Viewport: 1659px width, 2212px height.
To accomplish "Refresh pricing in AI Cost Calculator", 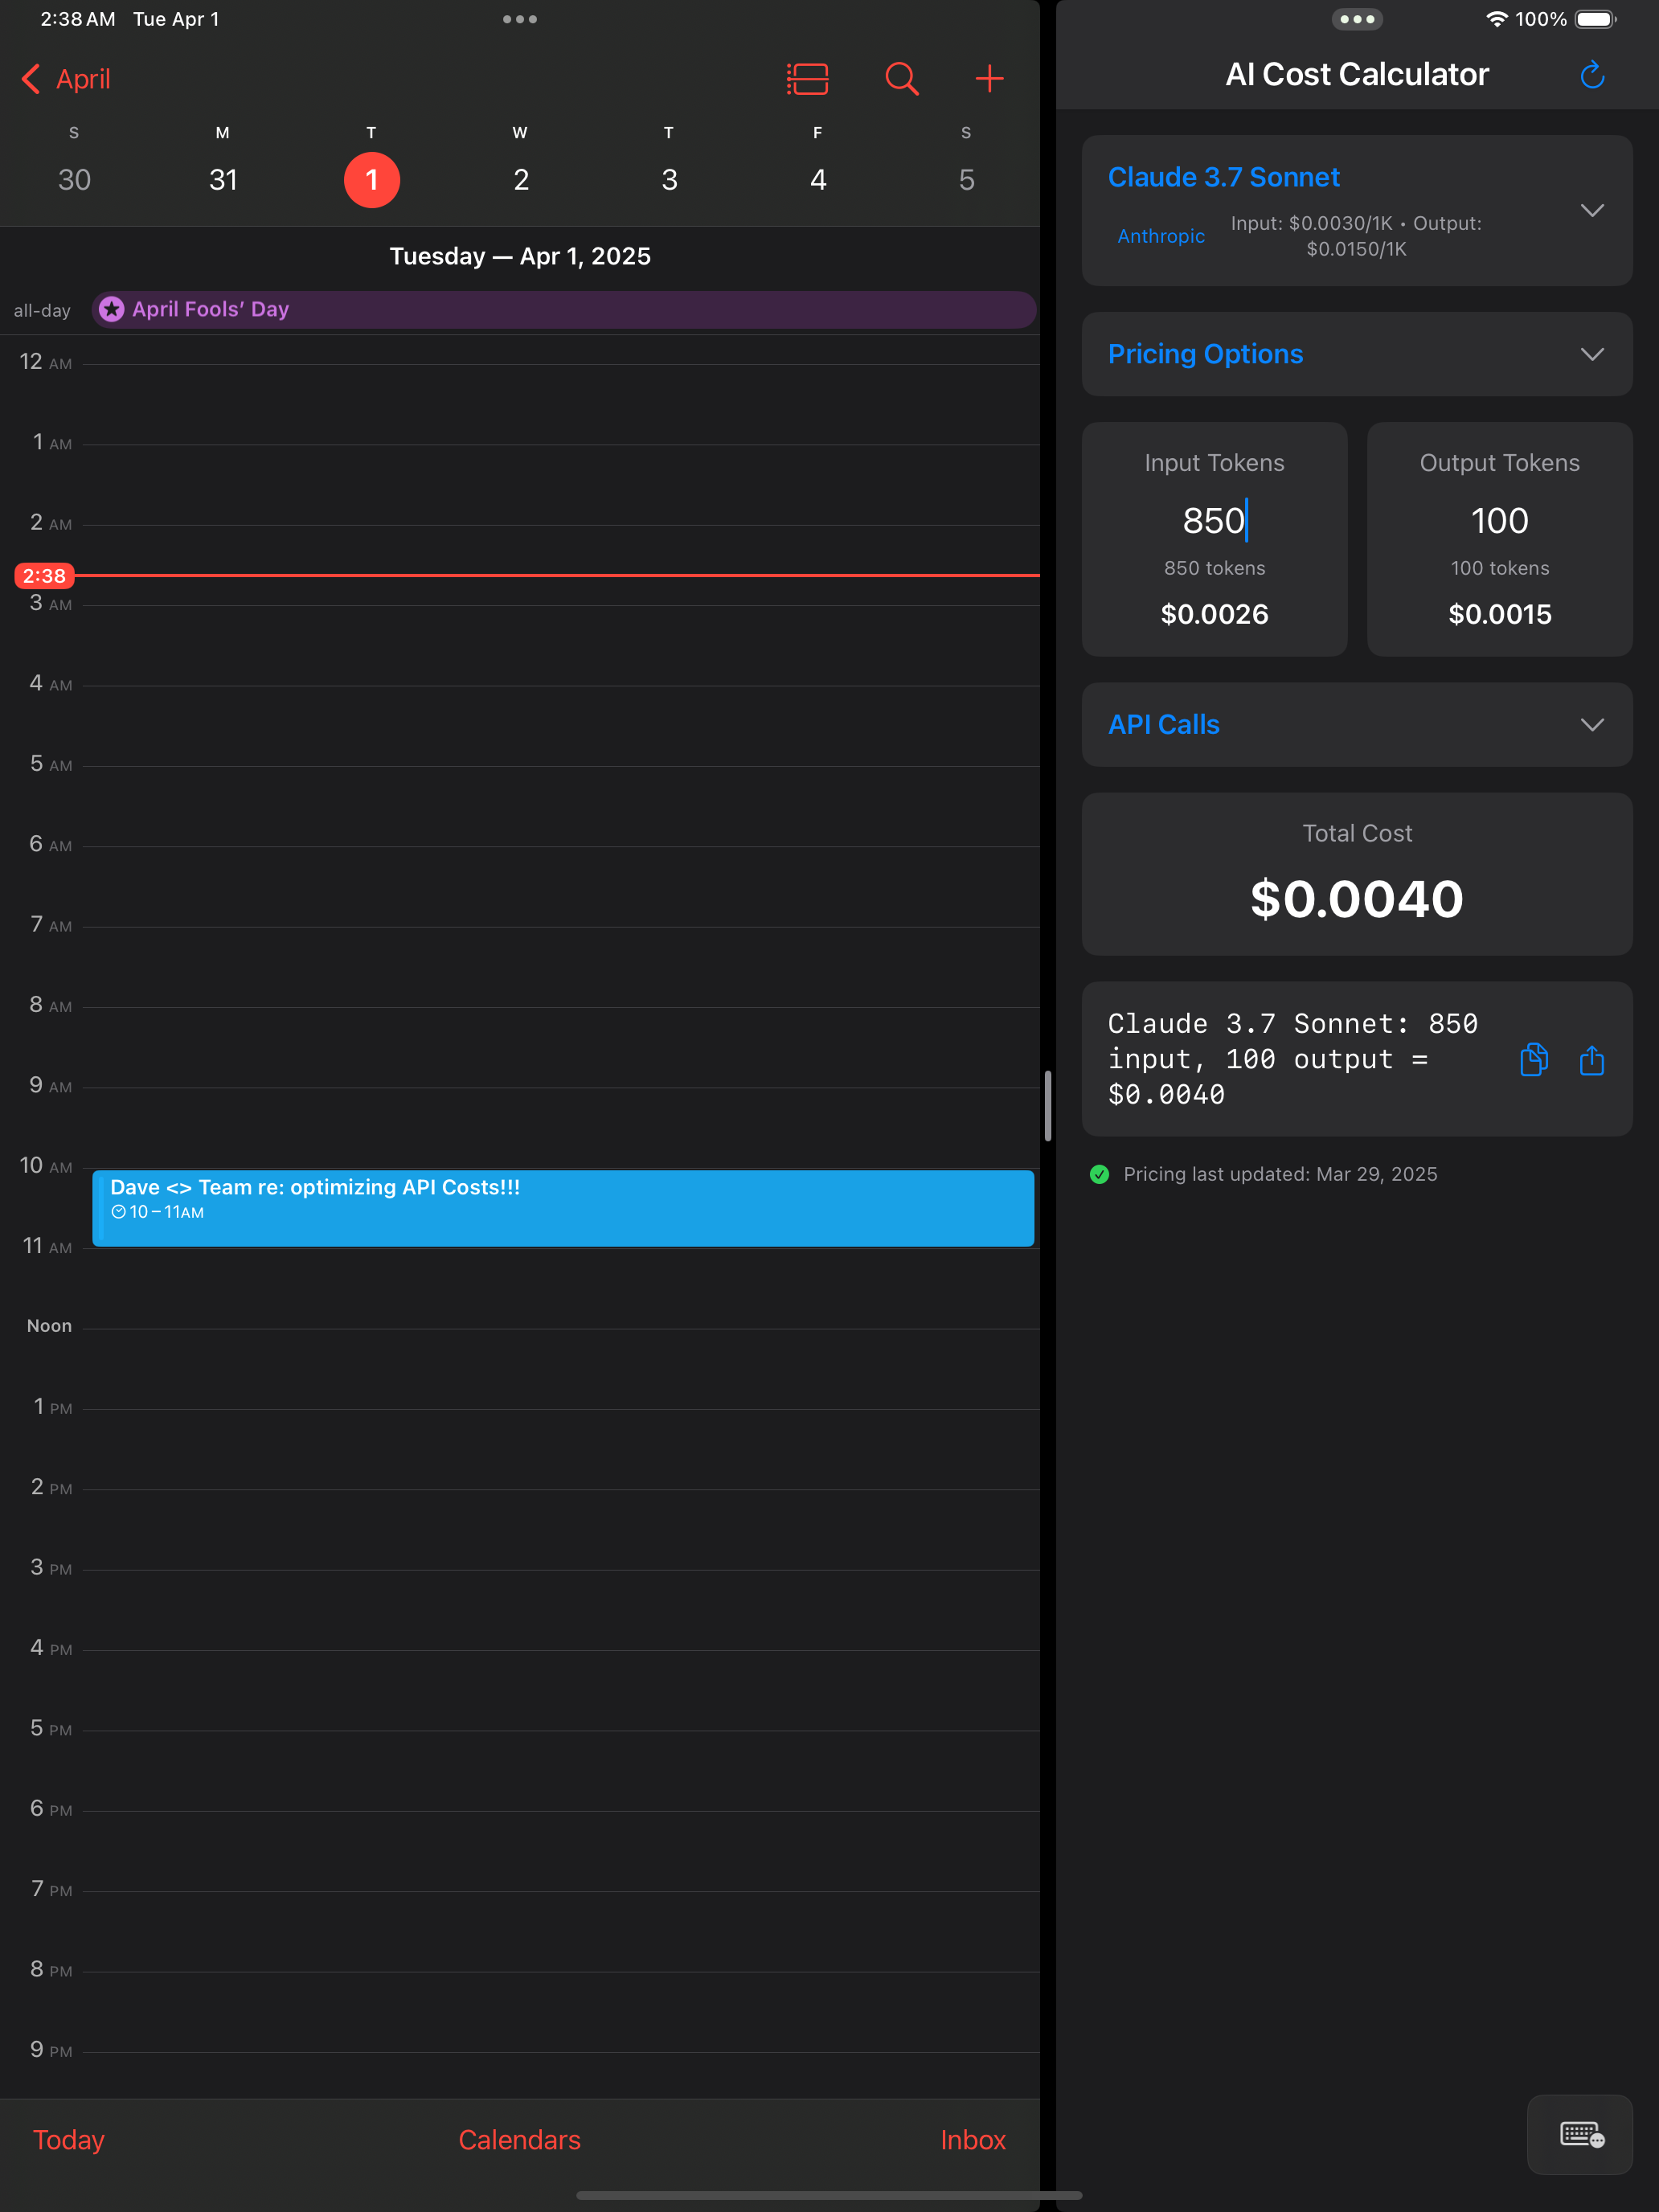I will coord(1592,74).
